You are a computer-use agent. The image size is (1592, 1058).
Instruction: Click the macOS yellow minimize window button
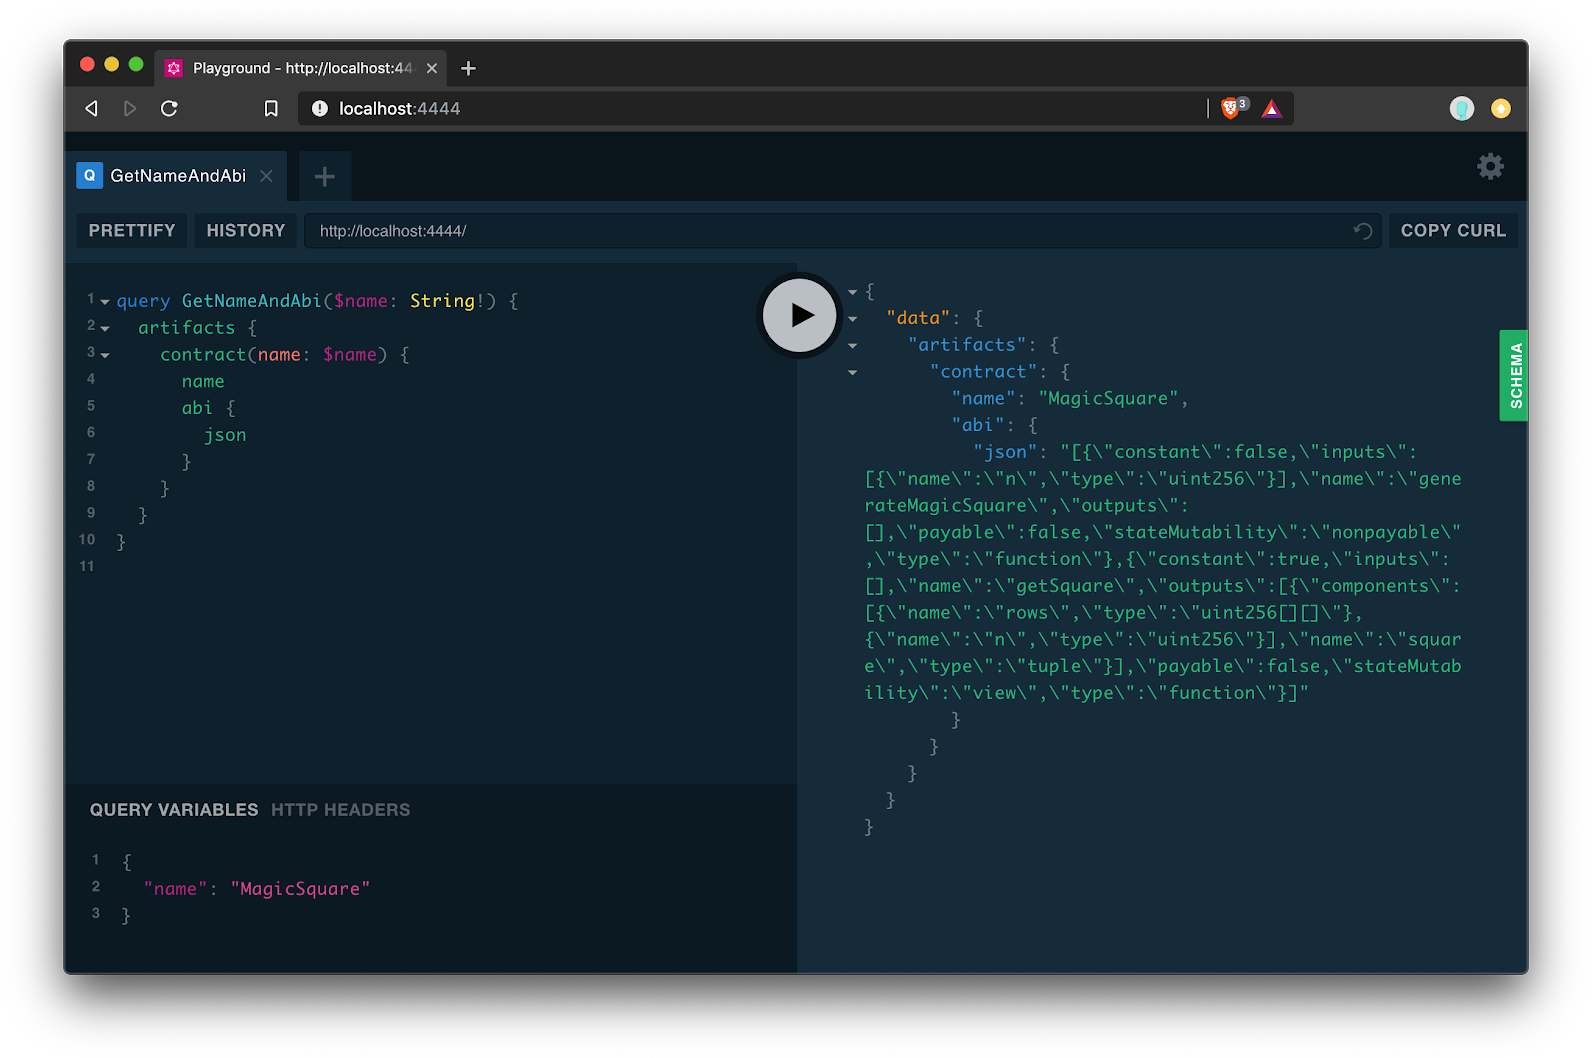point(112,65)
